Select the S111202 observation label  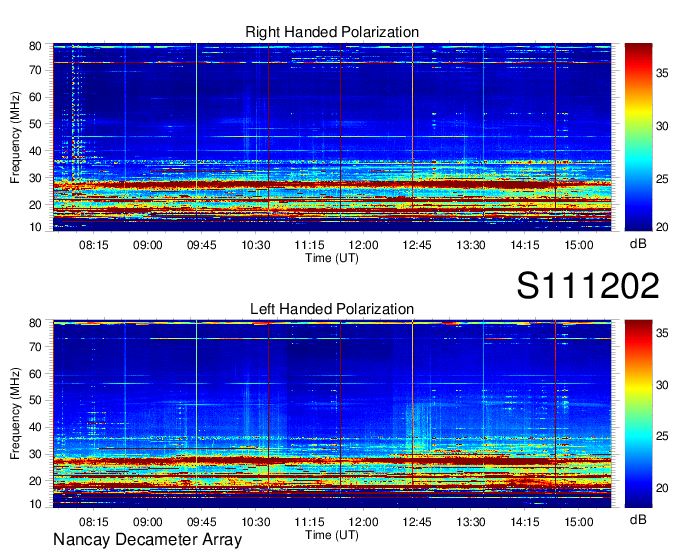(588, 285)
